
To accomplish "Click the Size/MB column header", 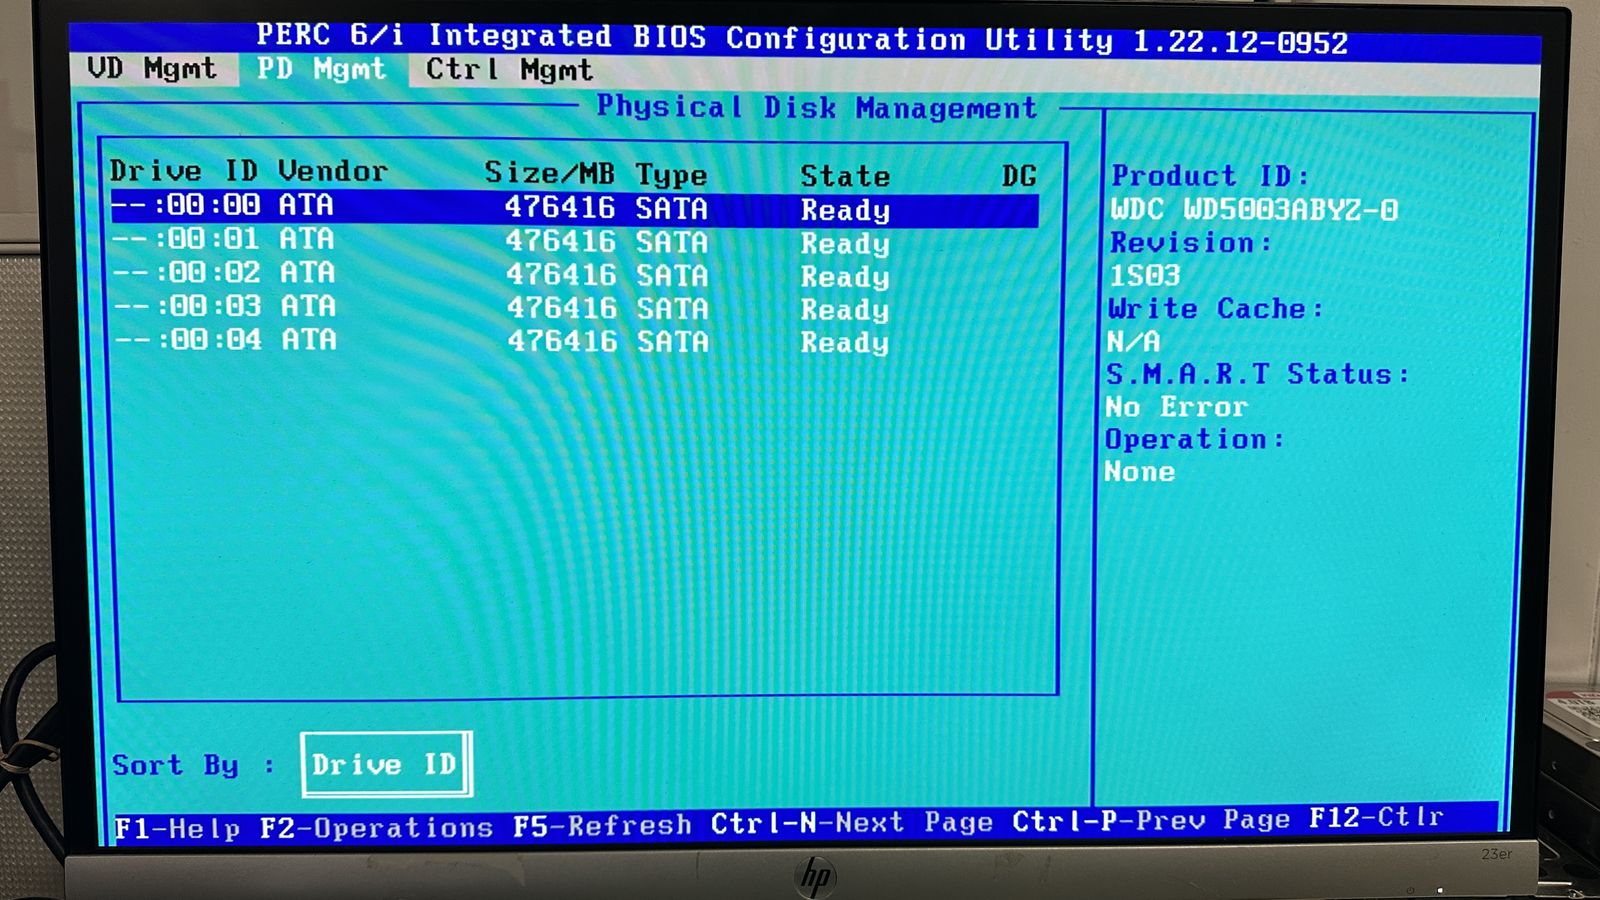I will click(x=549, y=172).
